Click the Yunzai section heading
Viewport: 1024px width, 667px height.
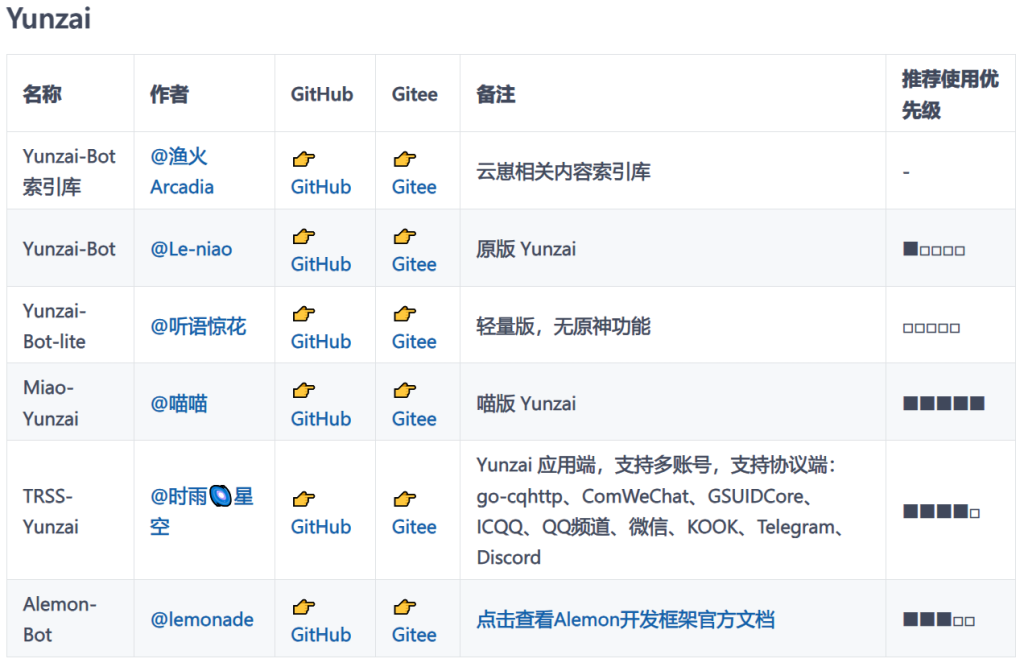click(49, 18)
